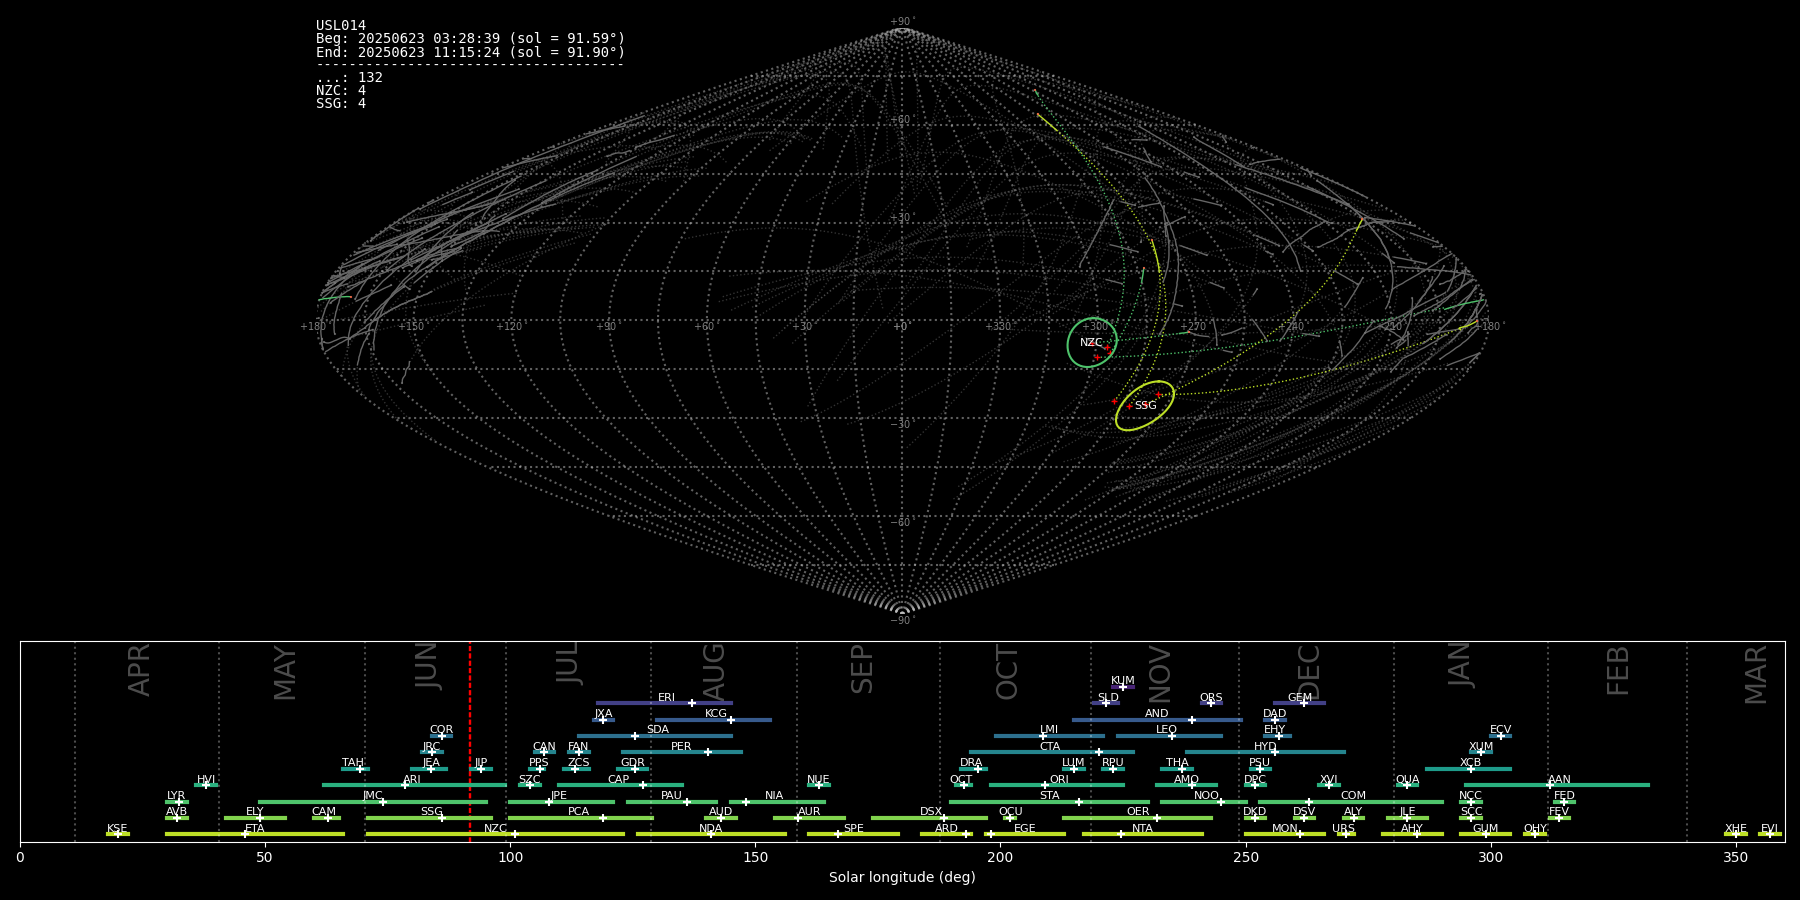Screen dimensions: 1800x900
Task: Click the CTA shower label
Action: 1050,747
